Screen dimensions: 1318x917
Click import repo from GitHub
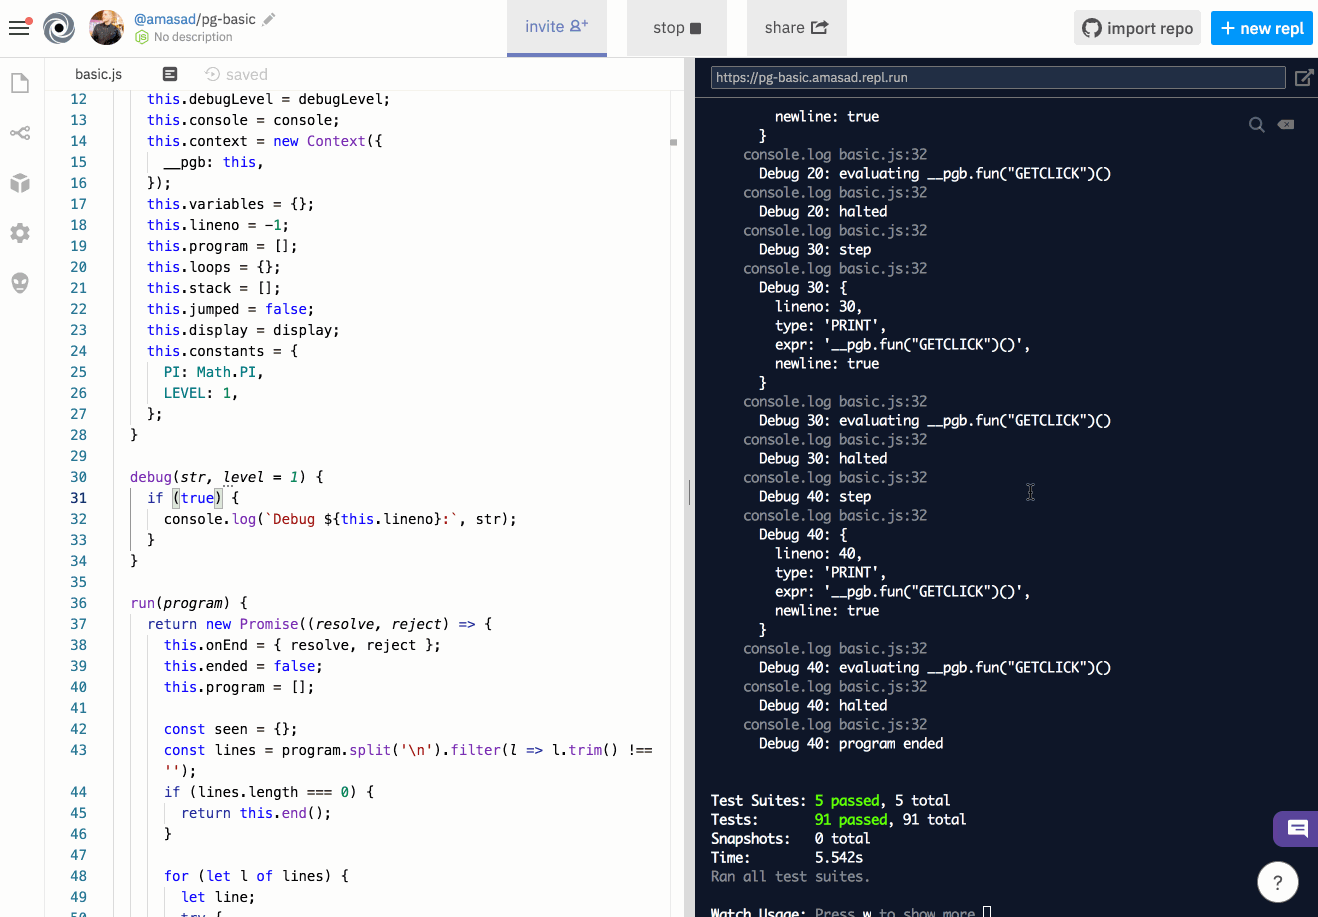(x=1138, y=28)
